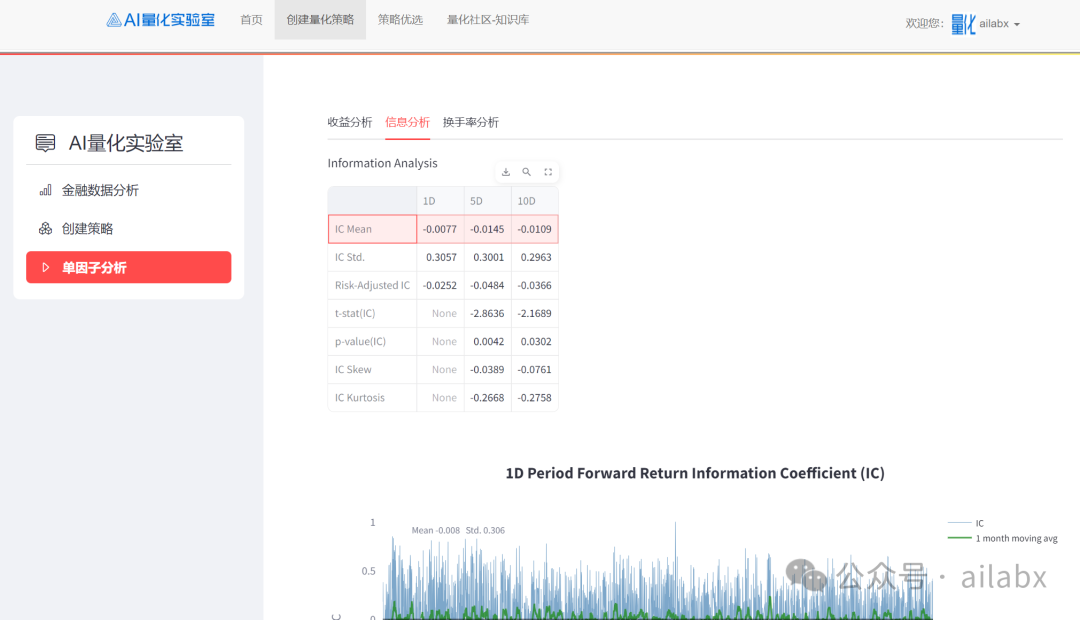The height and width of the screenshot is (620, 1080).
Task: Switch to the 收益分析 tab
Action: [x=350, y=123]
